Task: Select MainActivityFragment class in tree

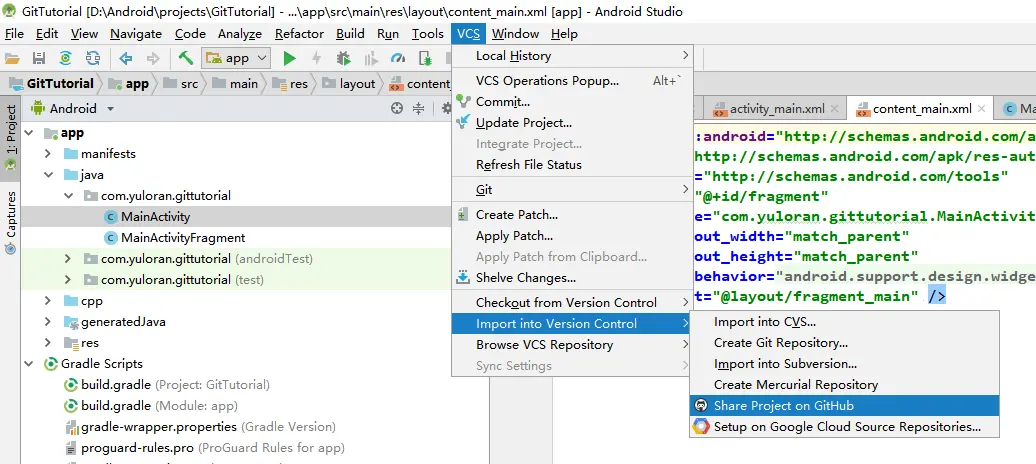Action: point(183,238)
